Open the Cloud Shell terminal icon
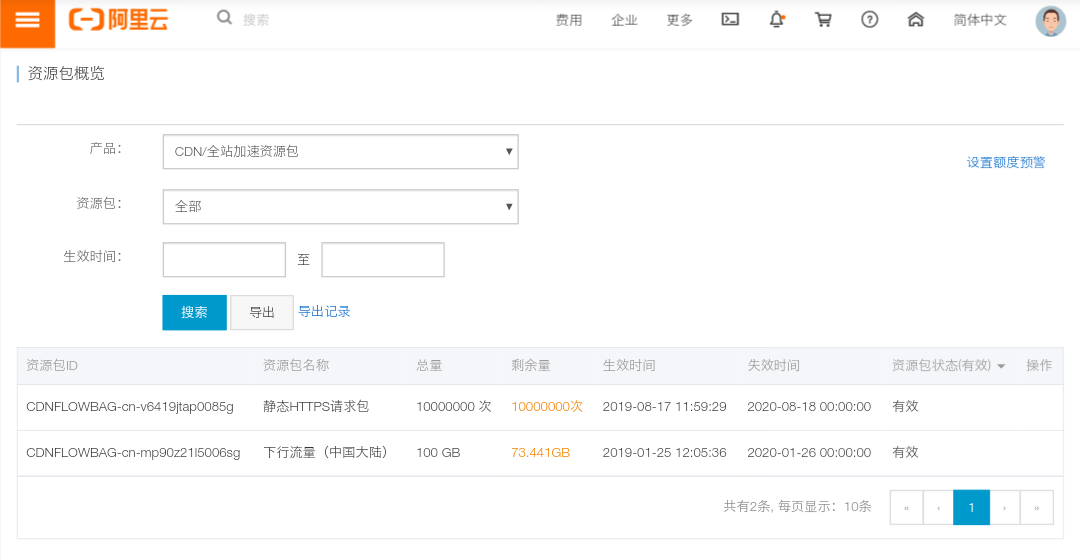1080x560 pixels. pos(730,19)
